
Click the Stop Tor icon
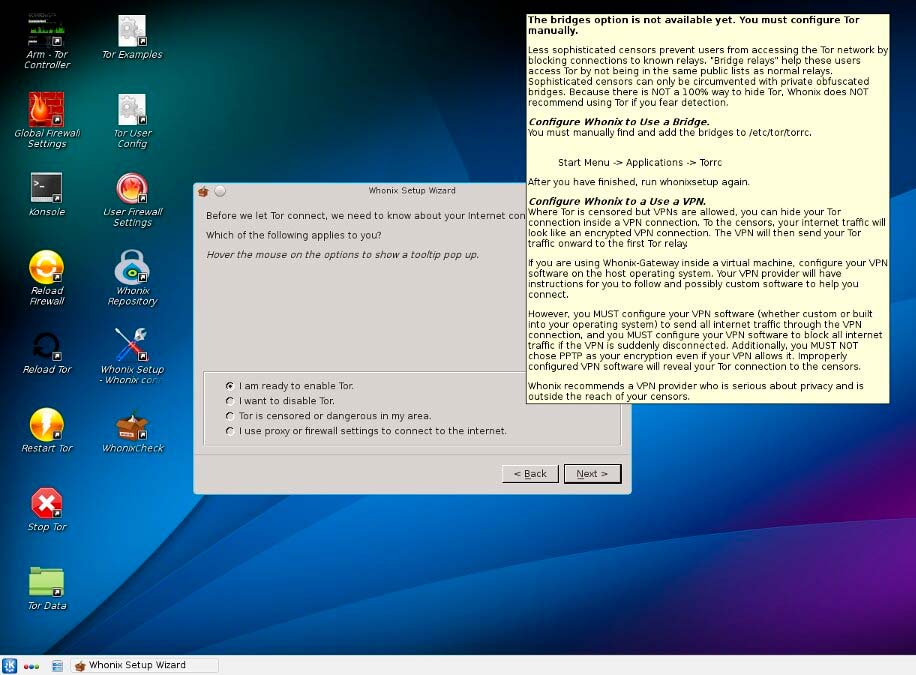click(x=47, y=503)
